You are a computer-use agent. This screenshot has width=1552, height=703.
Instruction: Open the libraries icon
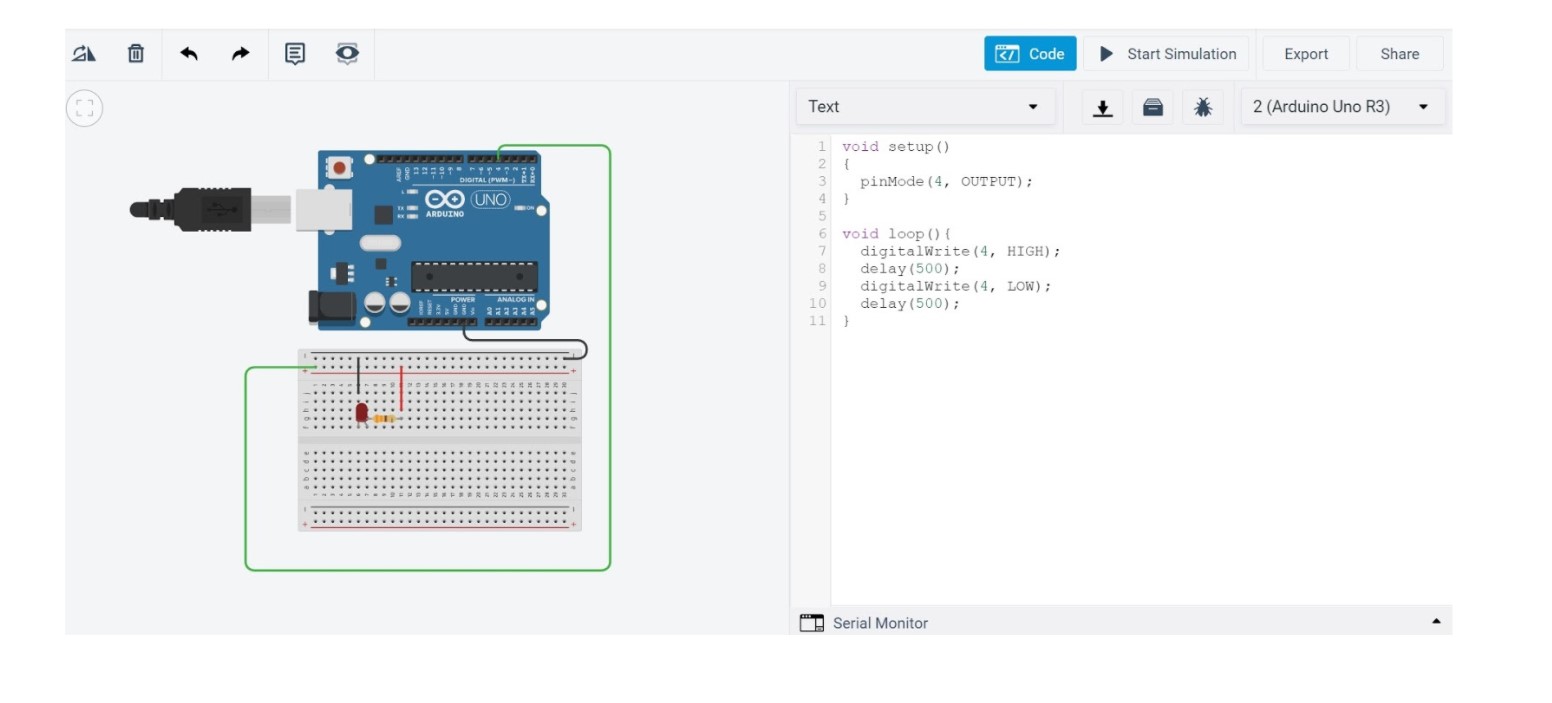point(1153,107)
